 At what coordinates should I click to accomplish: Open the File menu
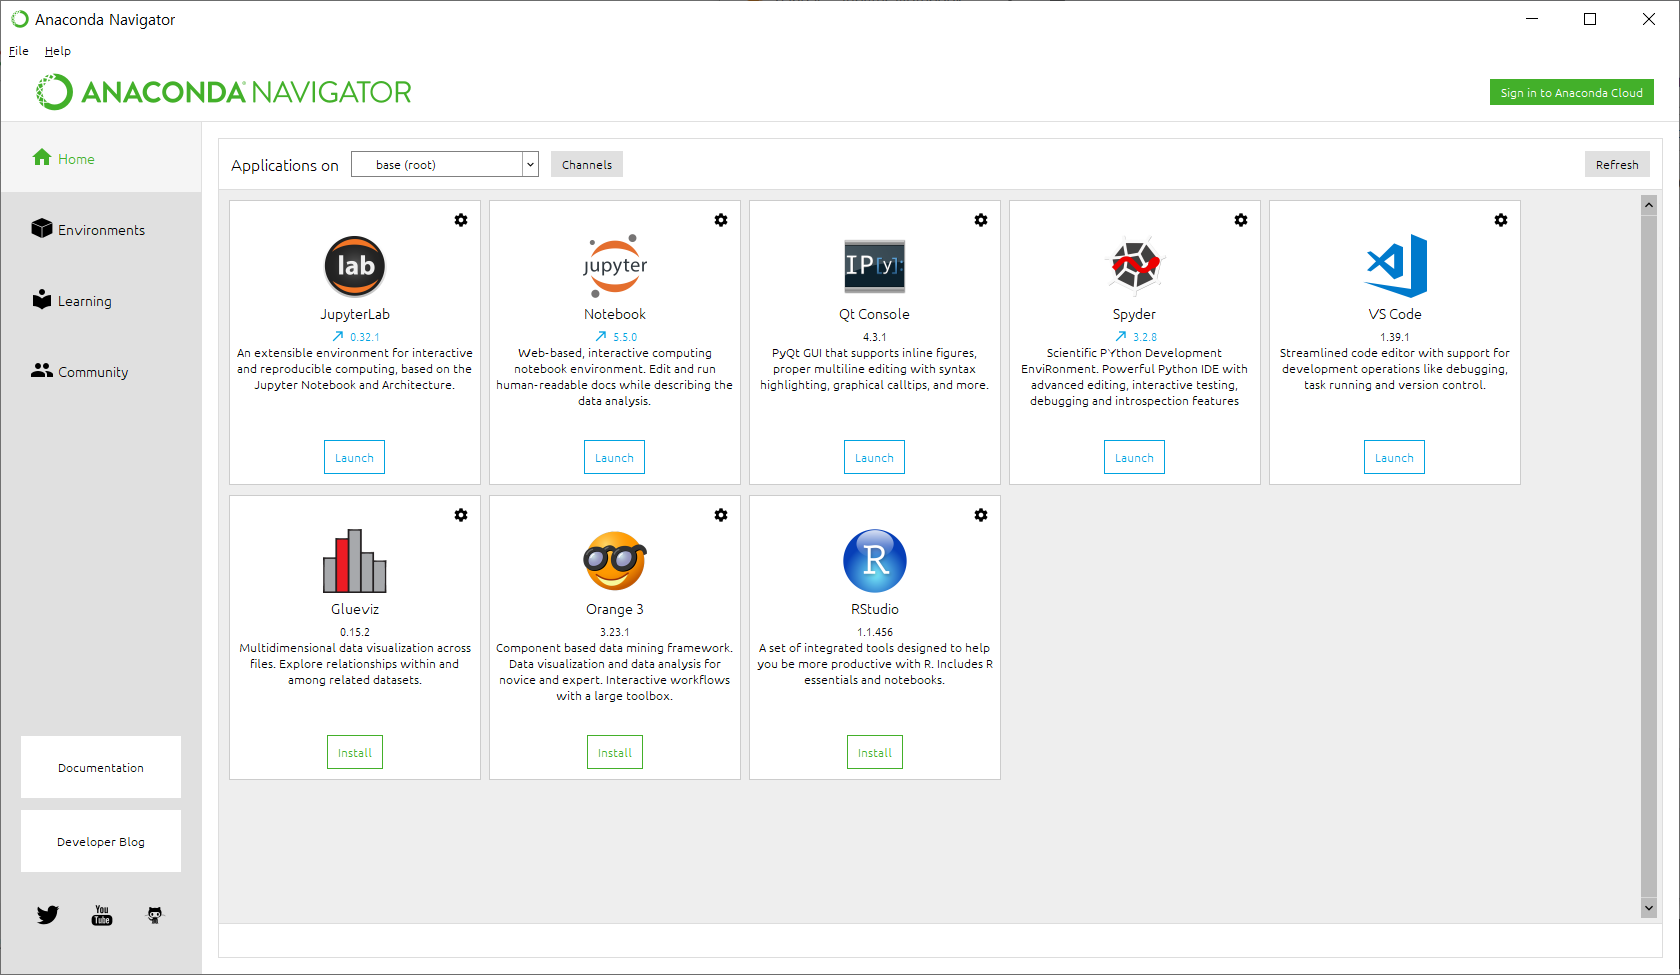(x=19, y=51)
